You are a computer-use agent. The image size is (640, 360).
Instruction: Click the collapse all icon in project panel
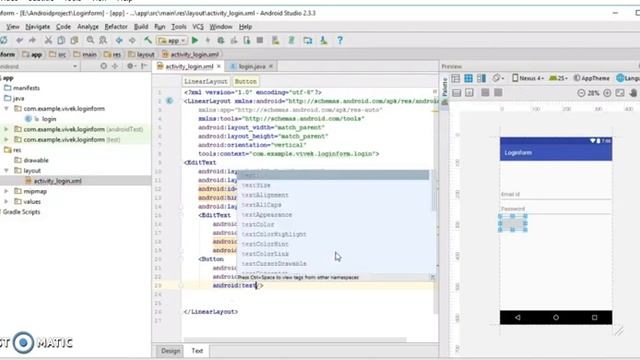click(x=115, y=66)
